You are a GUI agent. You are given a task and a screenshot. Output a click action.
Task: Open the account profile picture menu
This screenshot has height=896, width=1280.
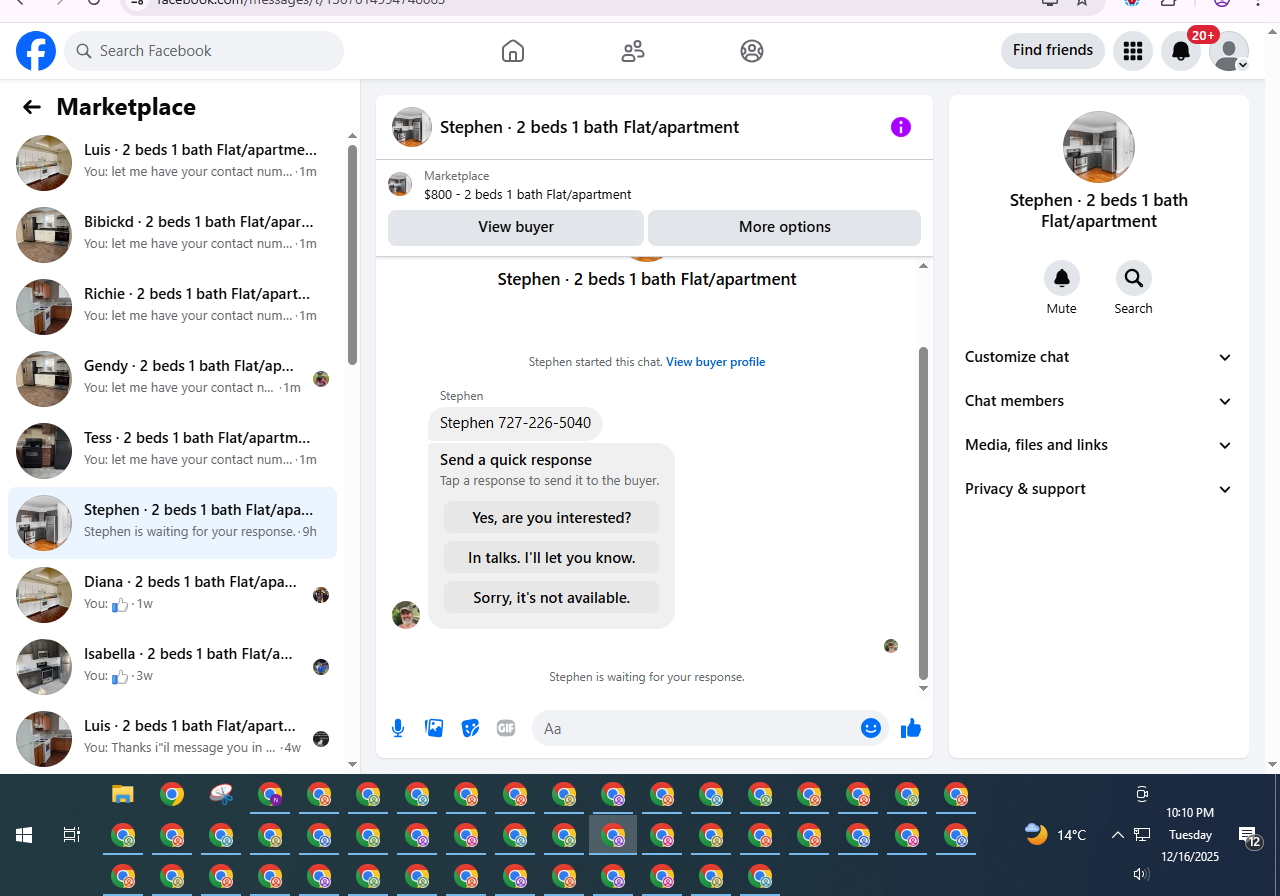1229,51
